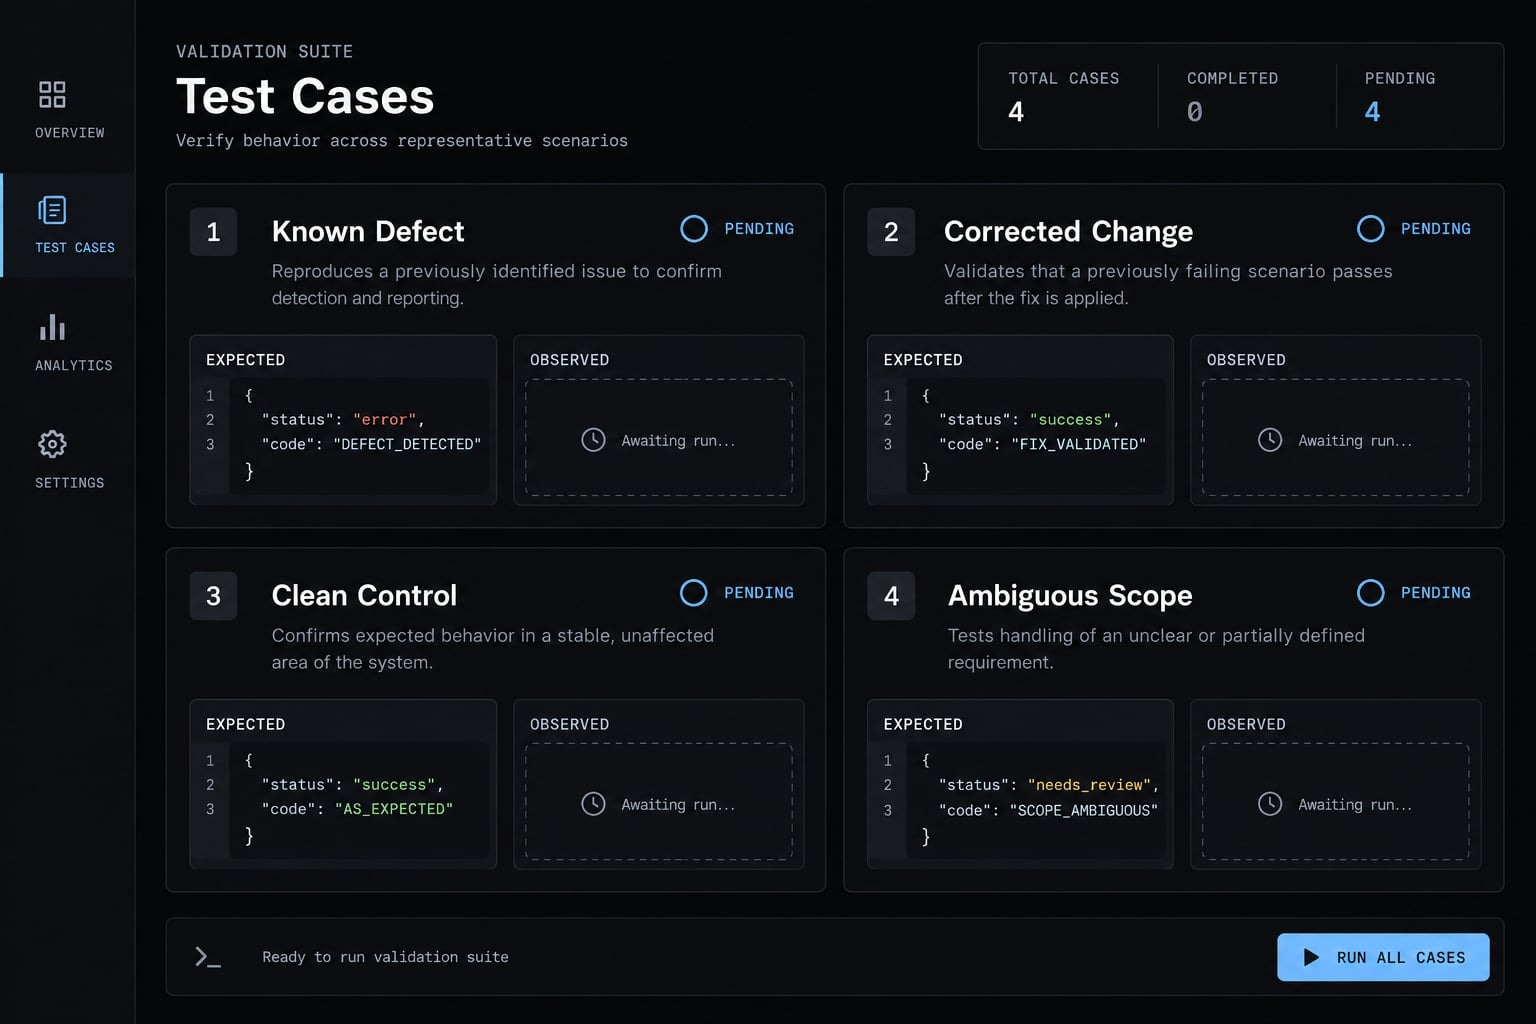Select the Test Cases document icon

[52, 210]
